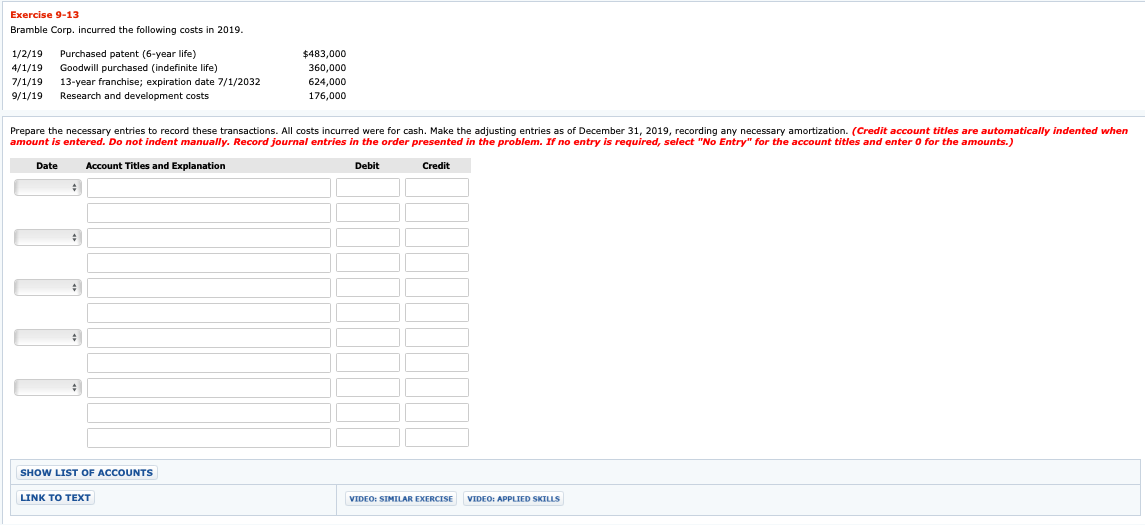1145x525 pixels.
Task: Focus the account title field beside the third Date dropdown
Action: (209, 288)
